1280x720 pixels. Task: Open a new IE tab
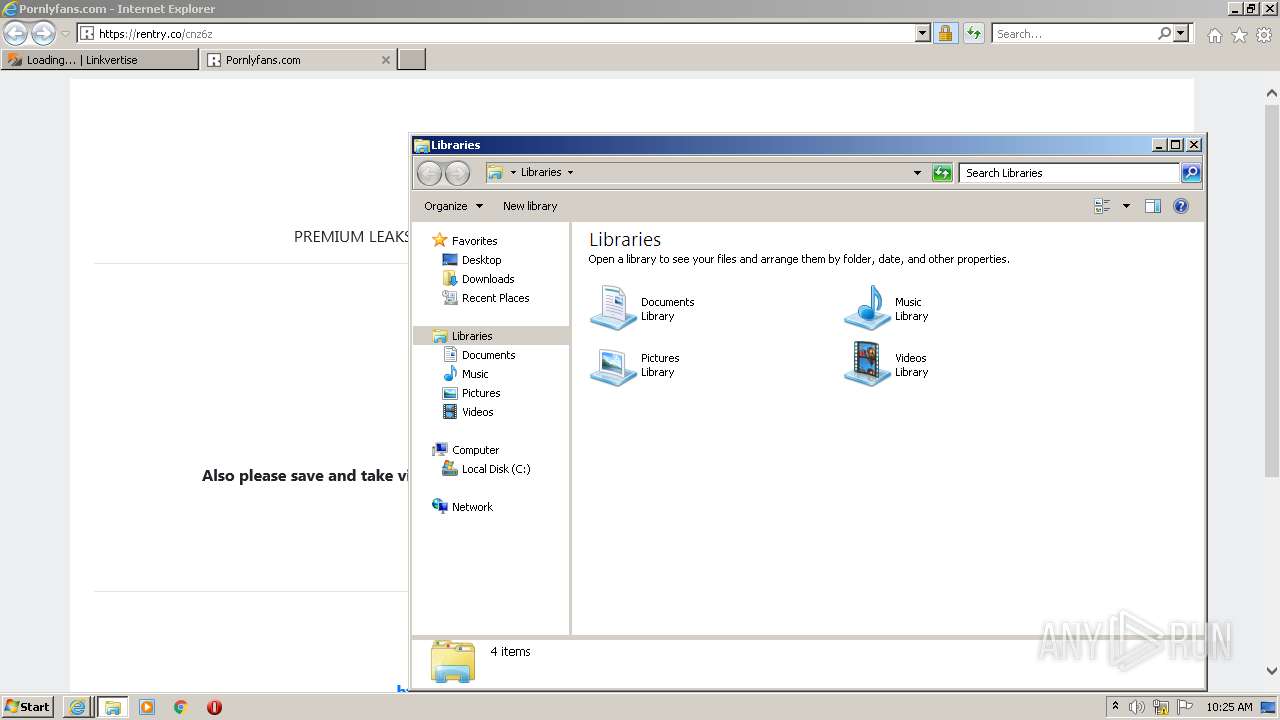412,60
